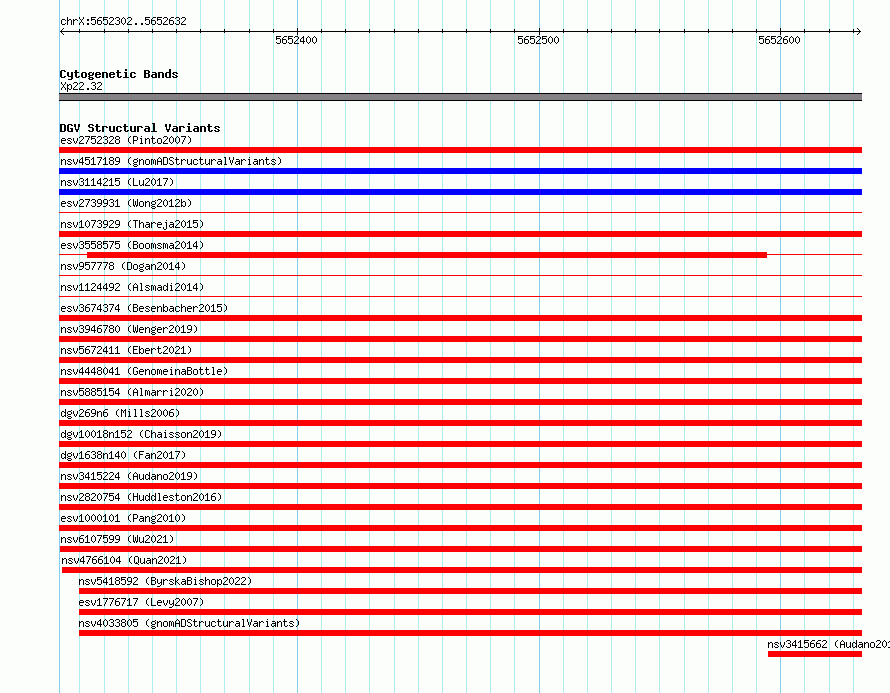Click the blue bar under nsv3114215
Viewport: 890px width, 693px height.
pyautogui.click(x=460, y=192)
